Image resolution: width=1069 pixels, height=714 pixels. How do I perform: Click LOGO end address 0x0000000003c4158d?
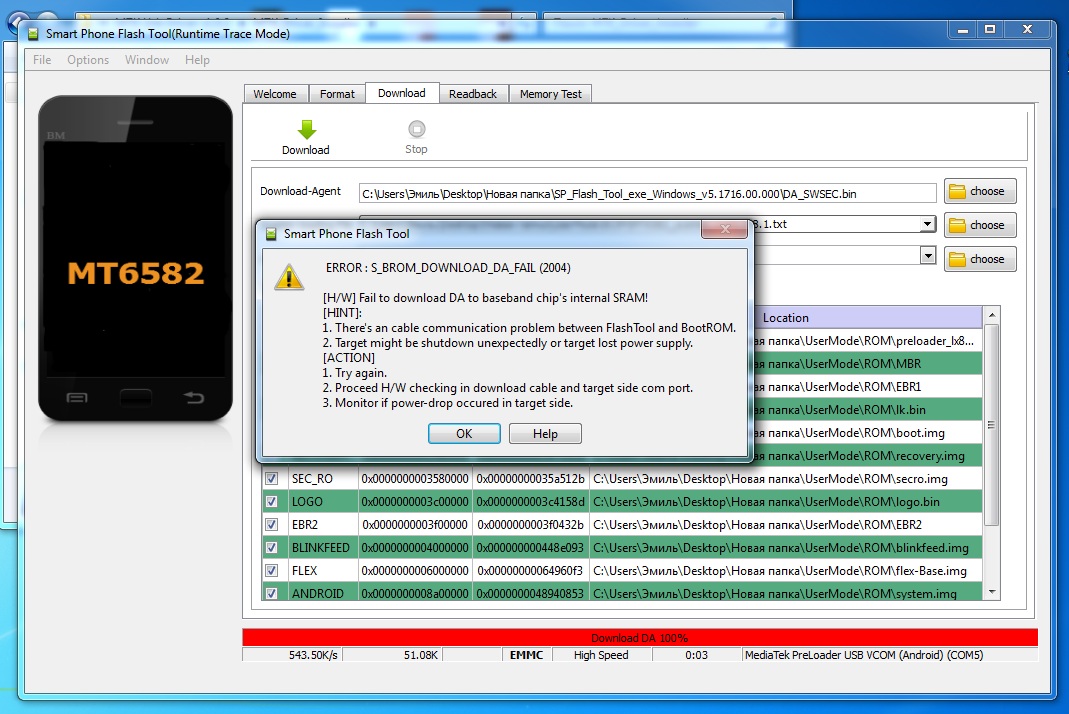point(530,502)
